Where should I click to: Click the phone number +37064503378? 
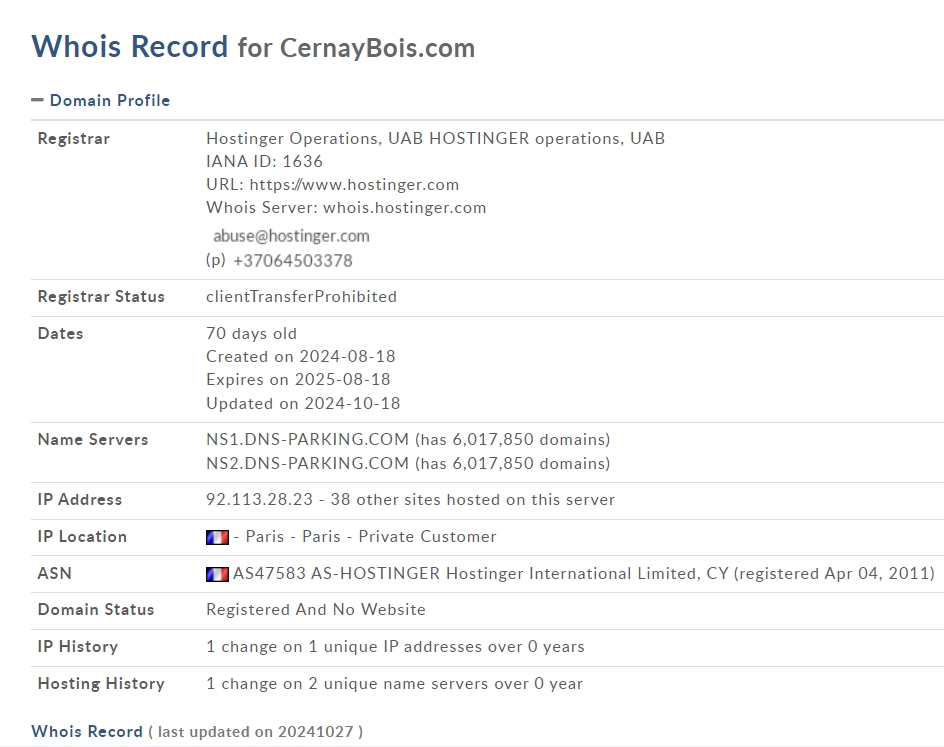point(293,261)
